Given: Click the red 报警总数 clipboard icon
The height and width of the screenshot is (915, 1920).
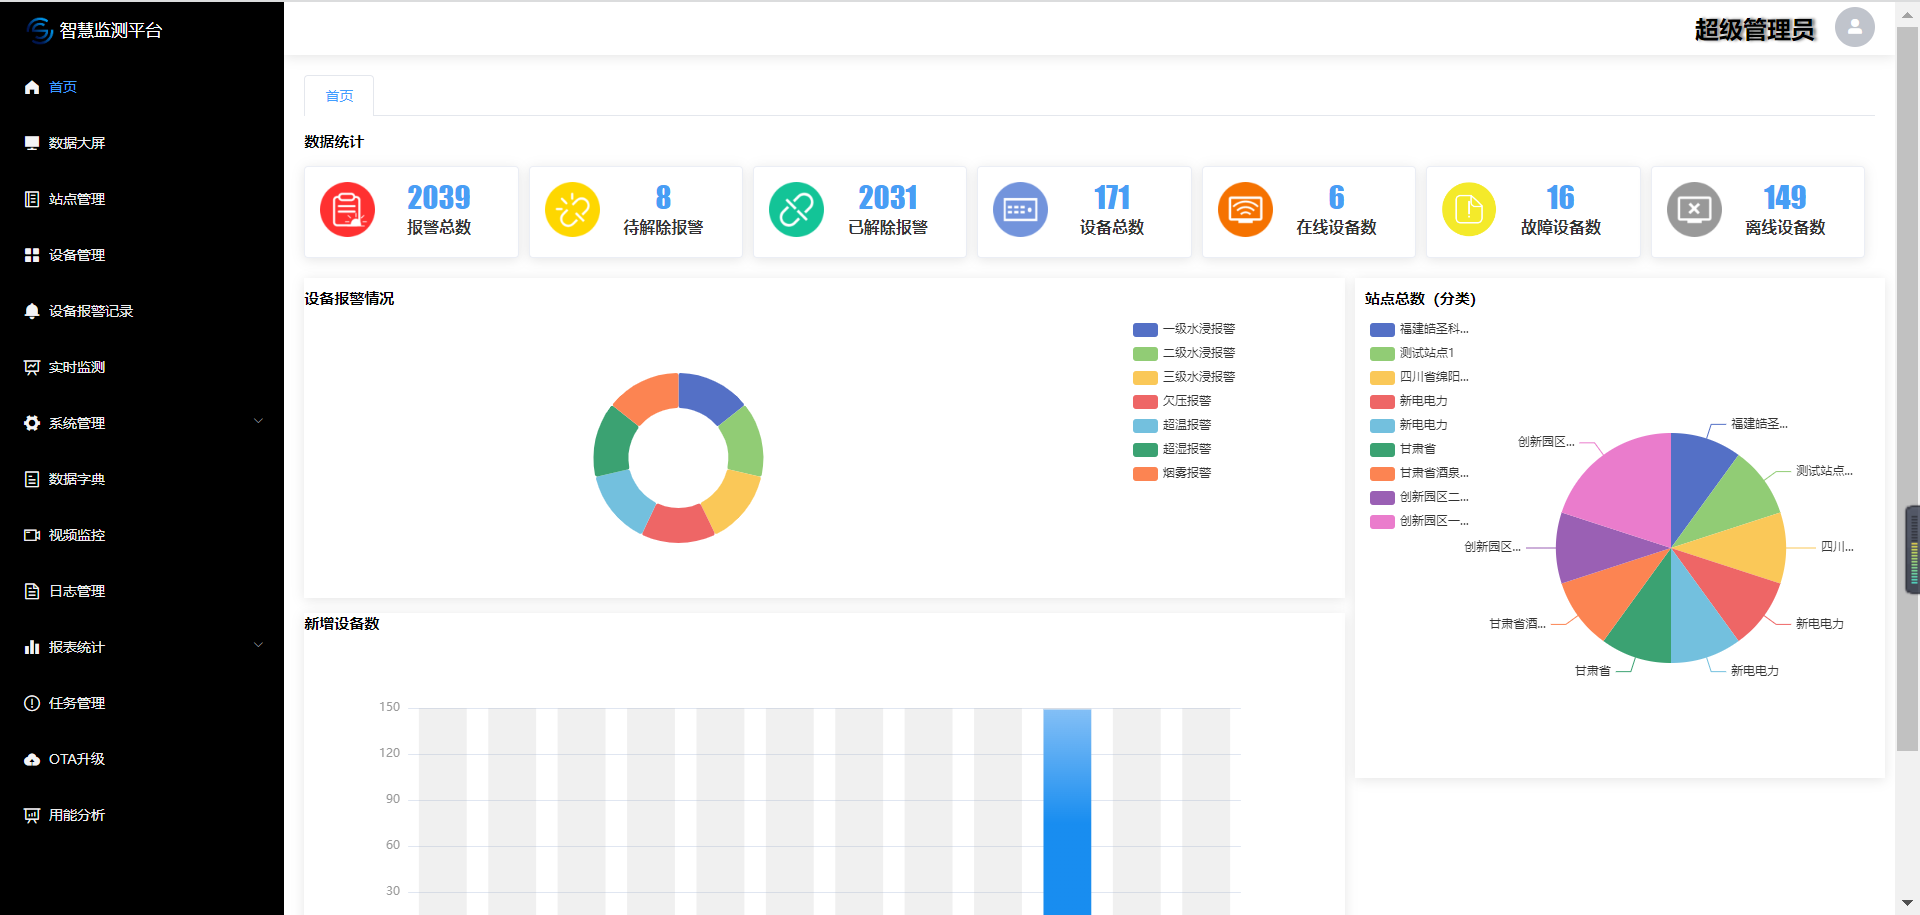Looking at the screenshot, I should (347, 210).
